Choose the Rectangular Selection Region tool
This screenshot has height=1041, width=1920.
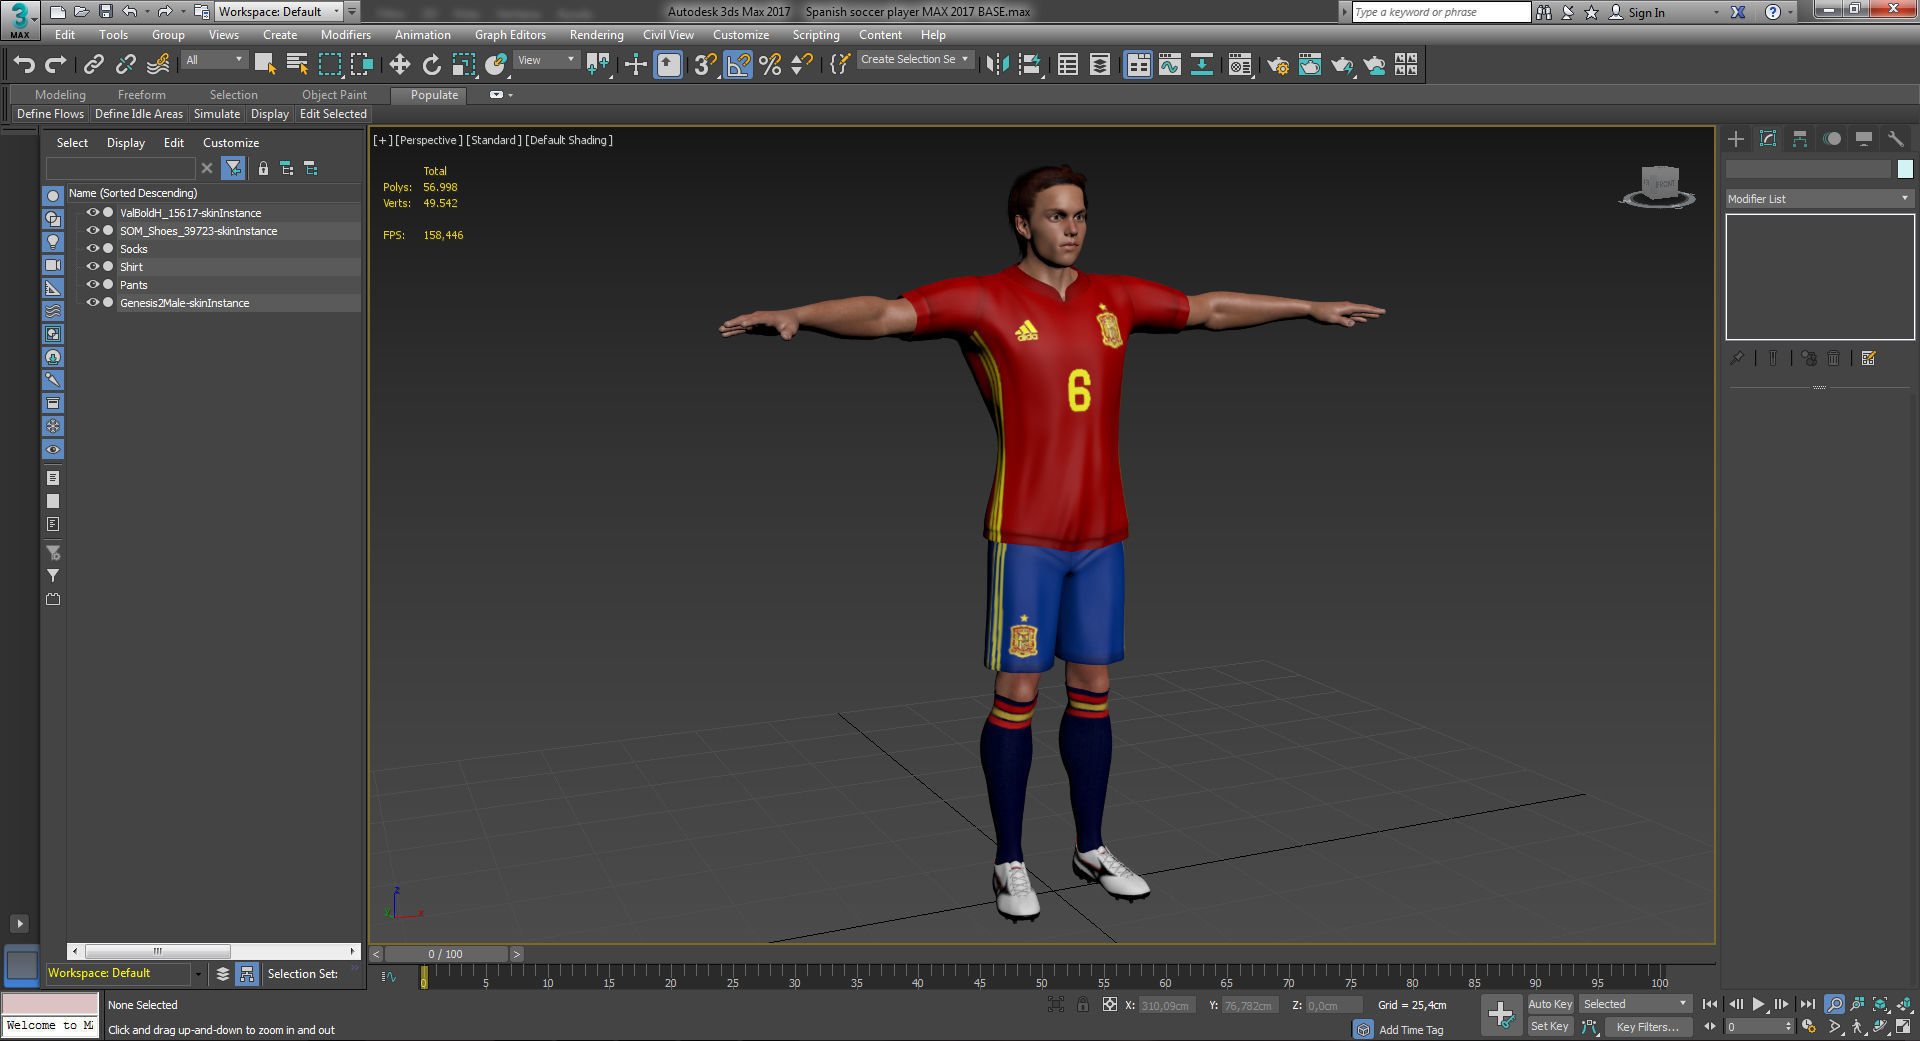(329, 65)
